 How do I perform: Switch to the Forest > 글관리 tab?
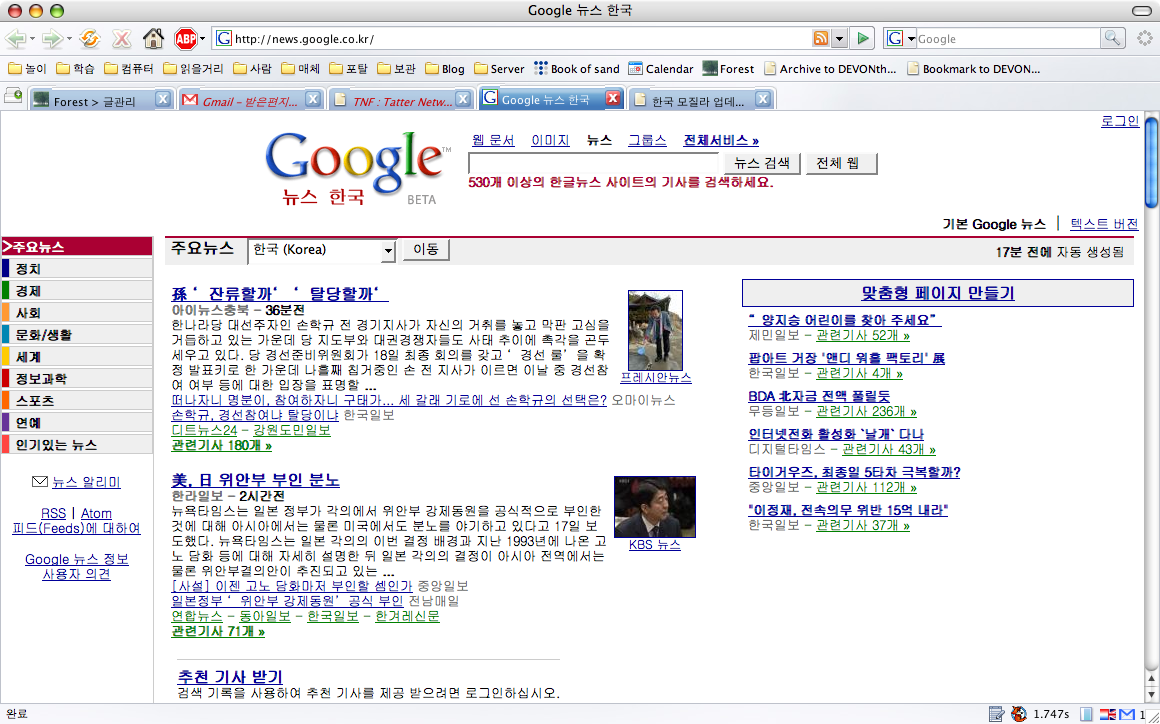tap(102, 100)
